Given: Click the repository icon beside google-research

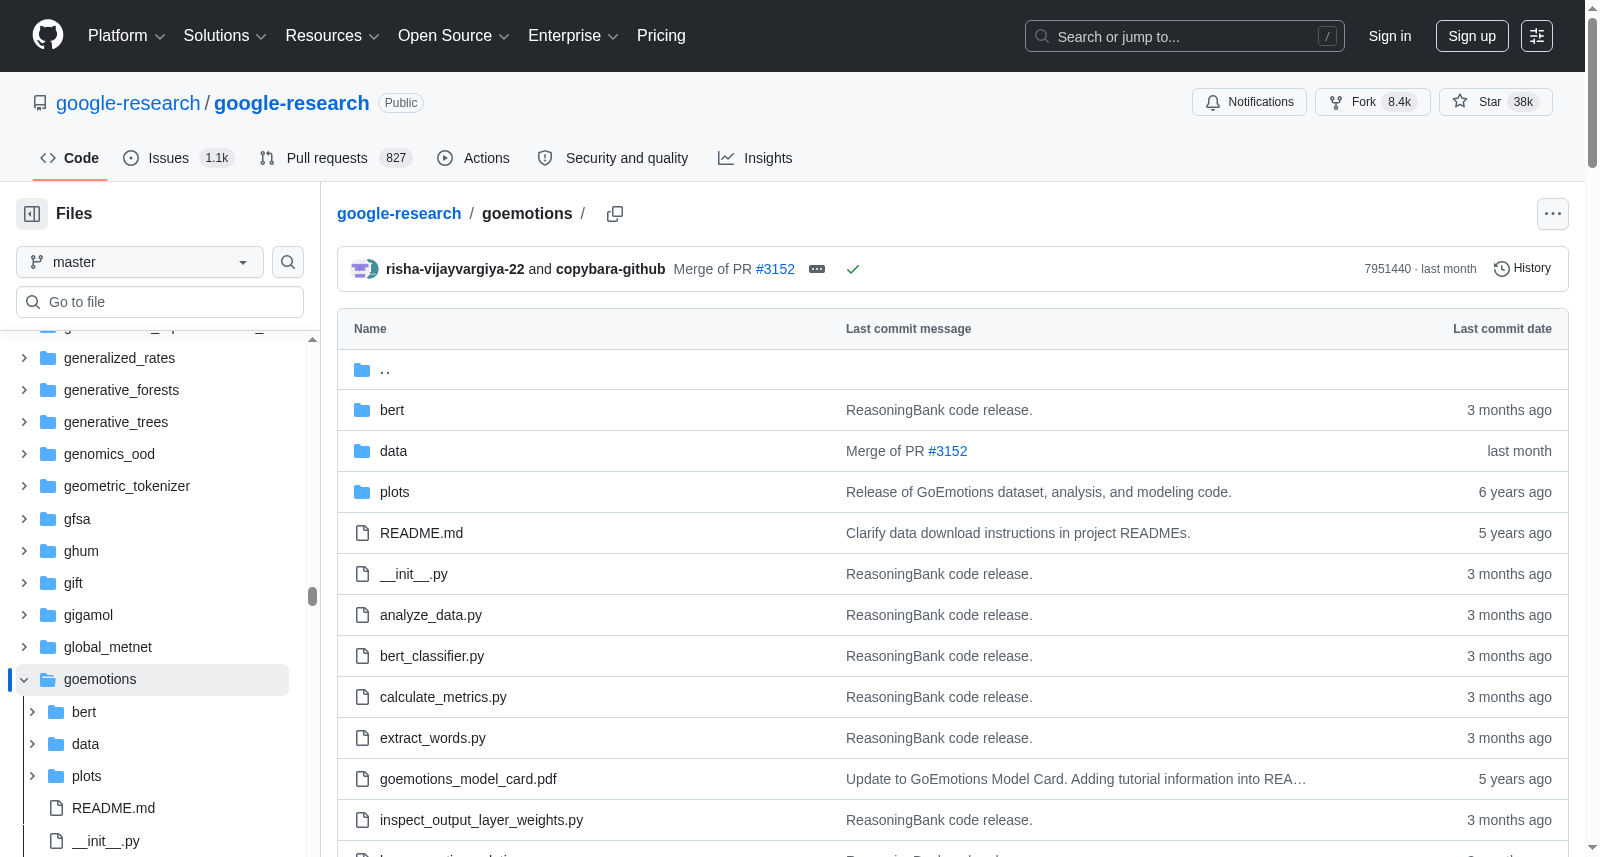Looking at the screenshot, I should coord(40,103).
